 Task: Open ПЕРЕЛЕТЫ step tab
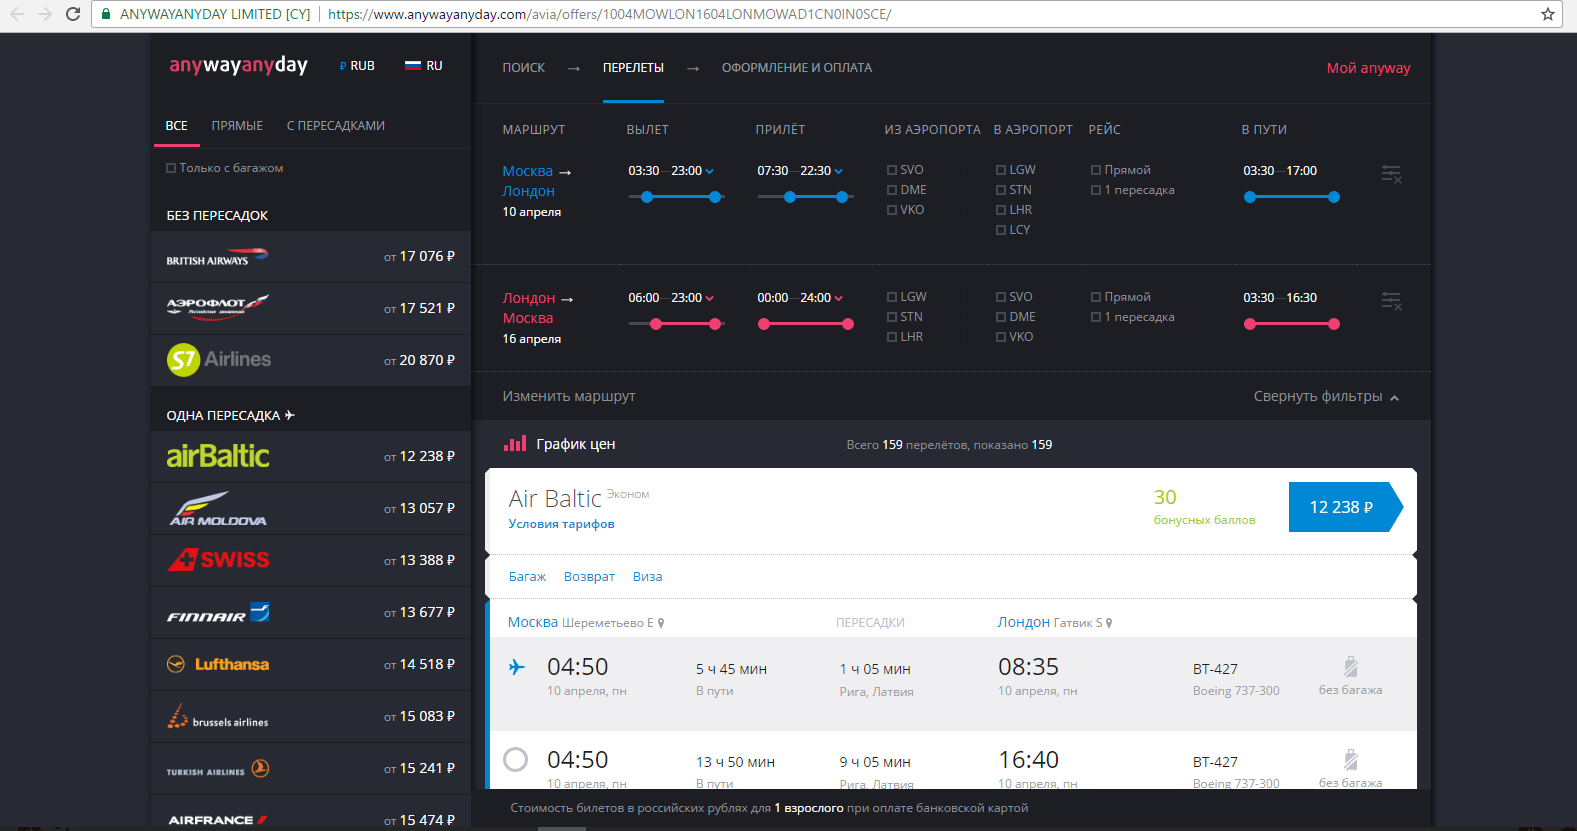[633, 68]
